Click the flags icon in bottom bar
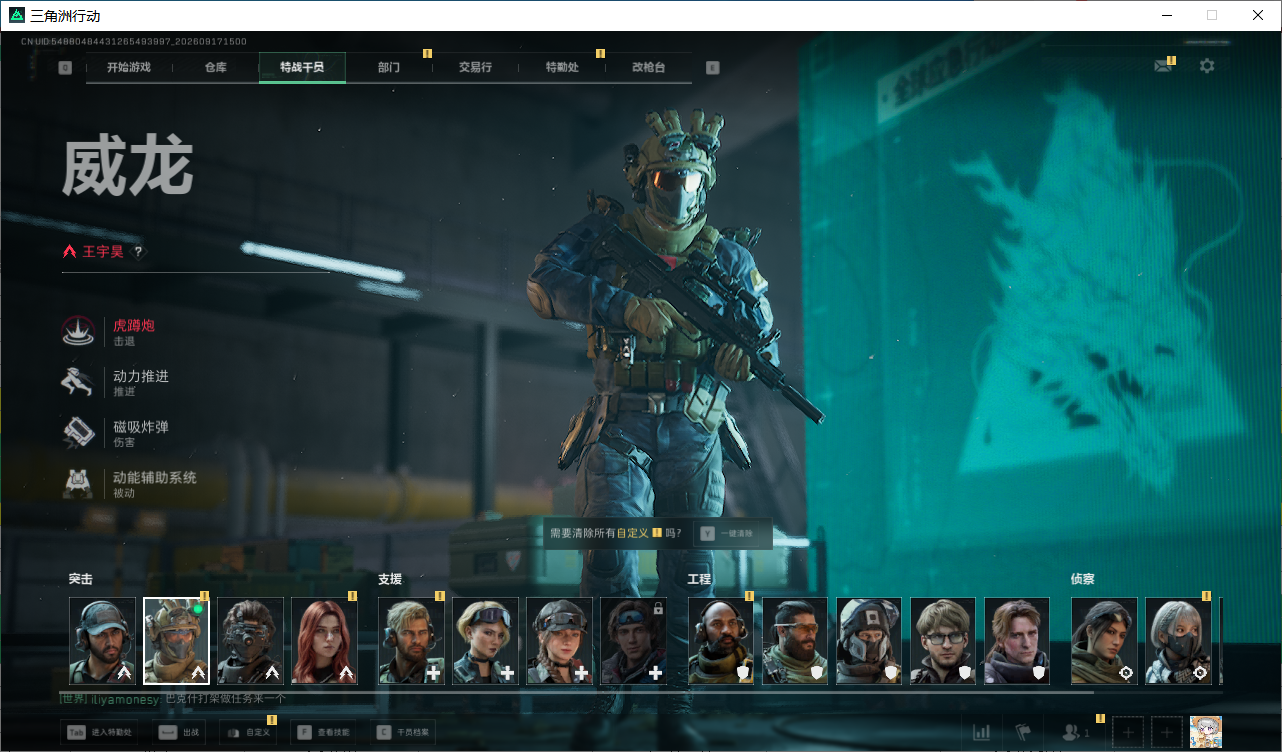Image resolution: width=1282 pixels, height=752 pixels. pos(1023,733)
